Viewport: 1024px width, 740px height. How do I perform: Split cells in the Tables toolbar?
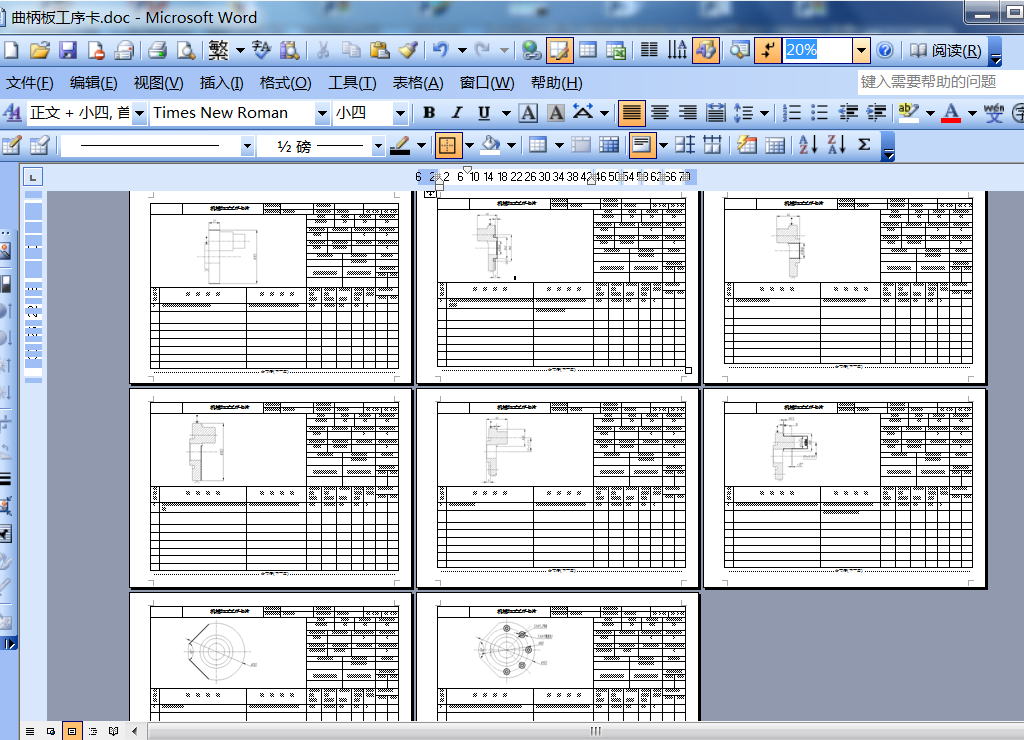(x=609, y=145)
